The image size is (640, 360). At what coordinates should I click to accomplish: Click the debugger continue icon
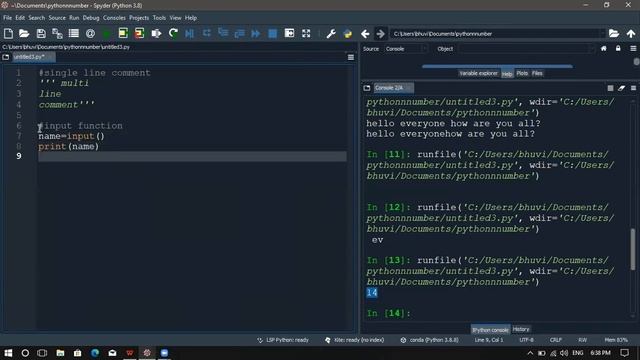[256, 33]
